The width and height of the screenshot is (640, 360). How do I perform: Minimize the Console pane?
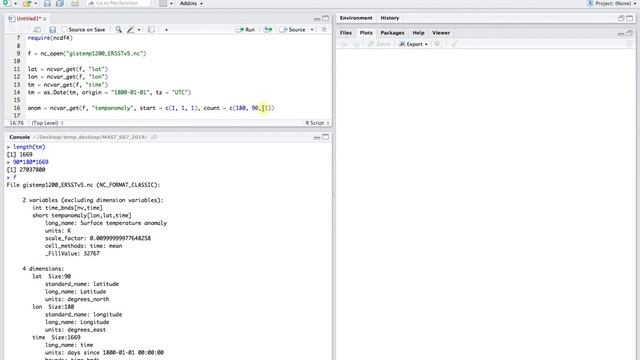click(x=317, y=138)
